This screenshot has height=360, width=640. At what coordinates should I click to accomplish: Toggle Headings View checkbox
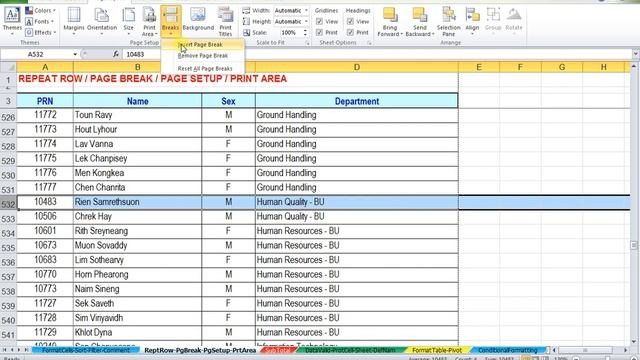tap(350, 21)
